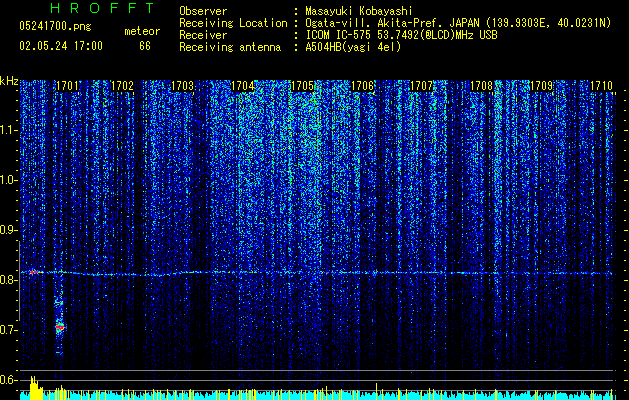The image size is (629, 400).
Task: Click the 0.6 kHz axis label
Action: (9, 380)
